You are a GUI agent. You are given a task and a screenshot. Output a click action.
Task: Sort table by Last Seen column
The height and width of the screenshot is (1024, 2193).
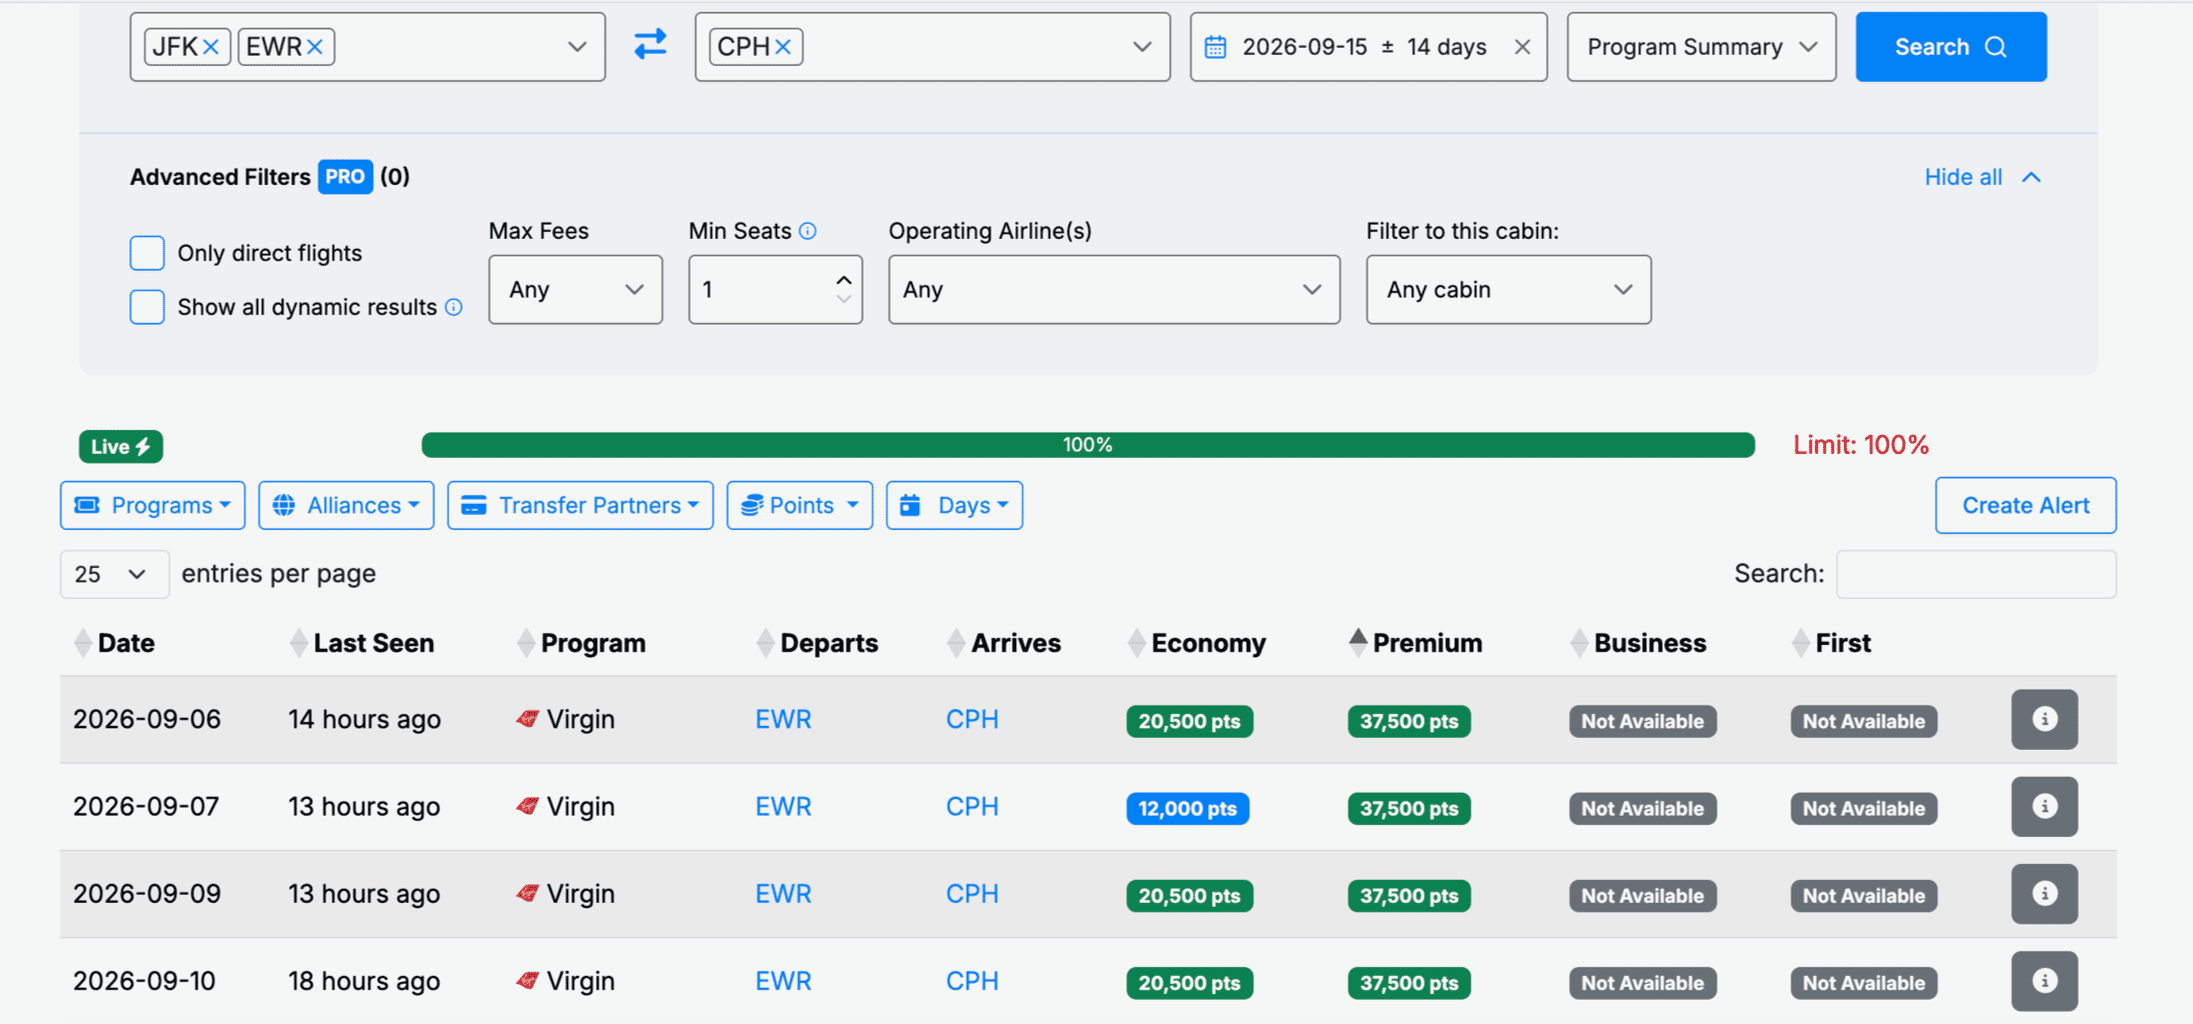(x=362, y=643)
